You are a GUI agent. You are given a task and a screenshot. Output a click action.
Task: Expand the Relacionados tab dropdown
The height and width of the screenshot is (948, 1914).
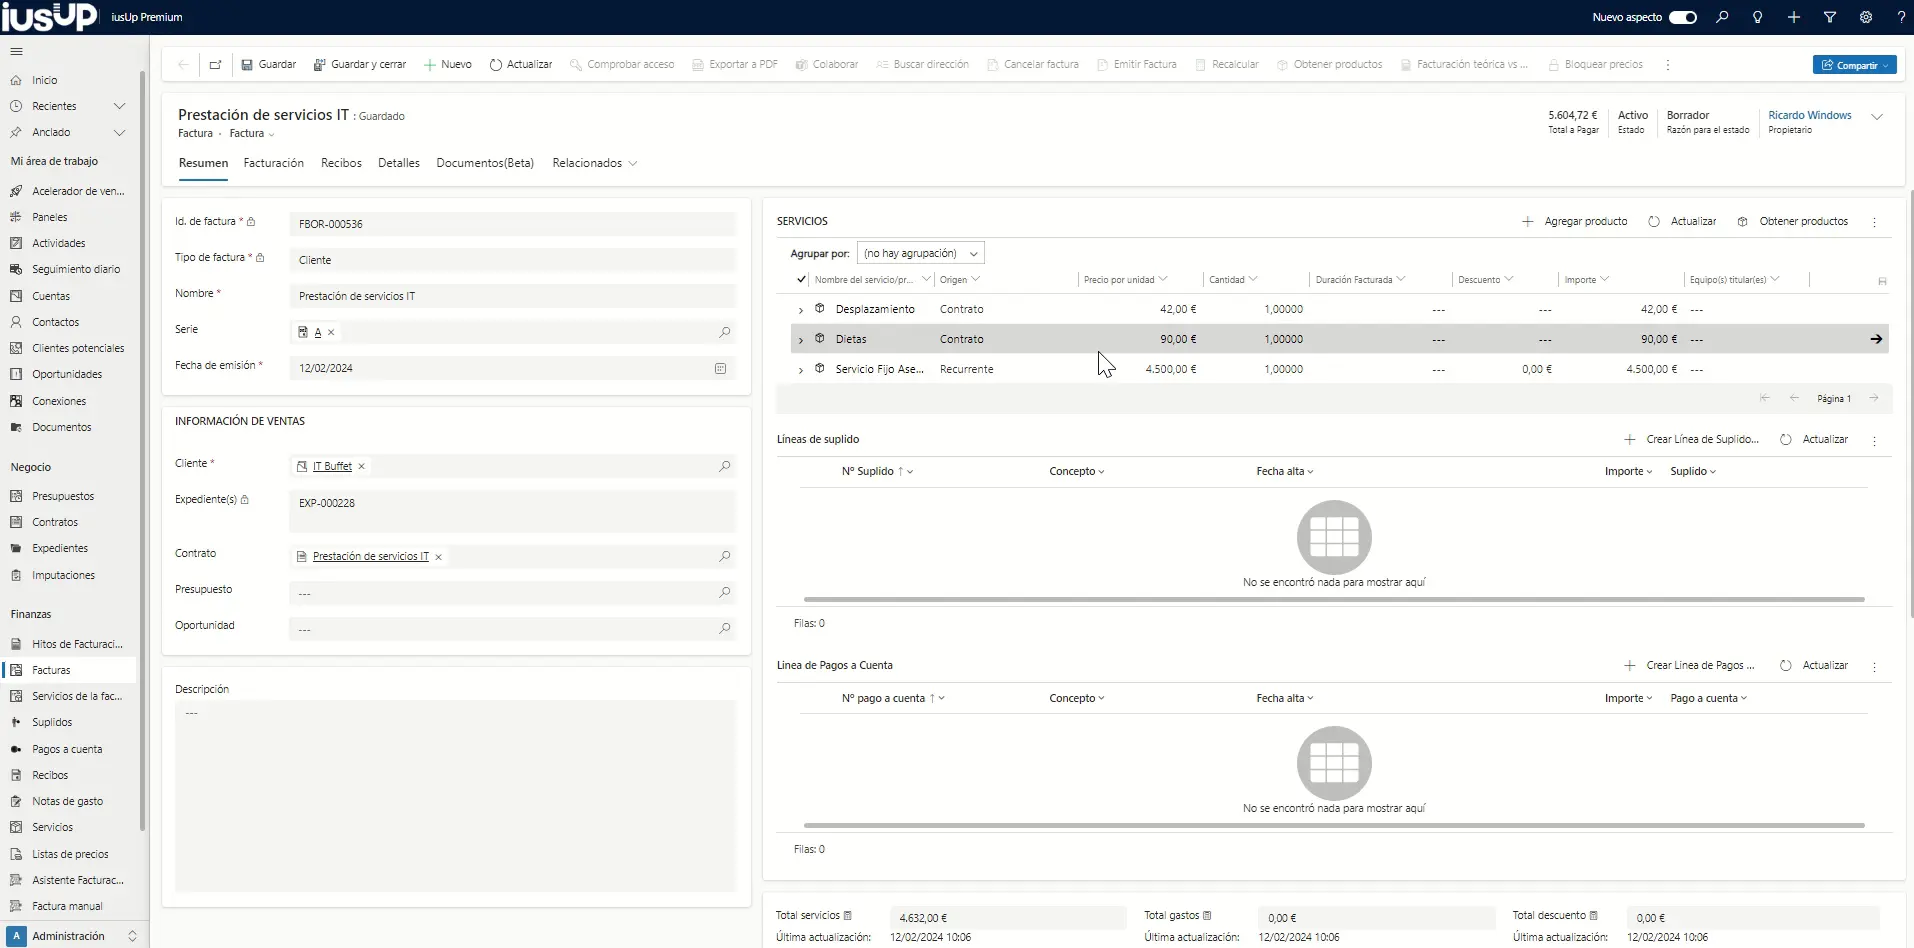coord(595,163)
